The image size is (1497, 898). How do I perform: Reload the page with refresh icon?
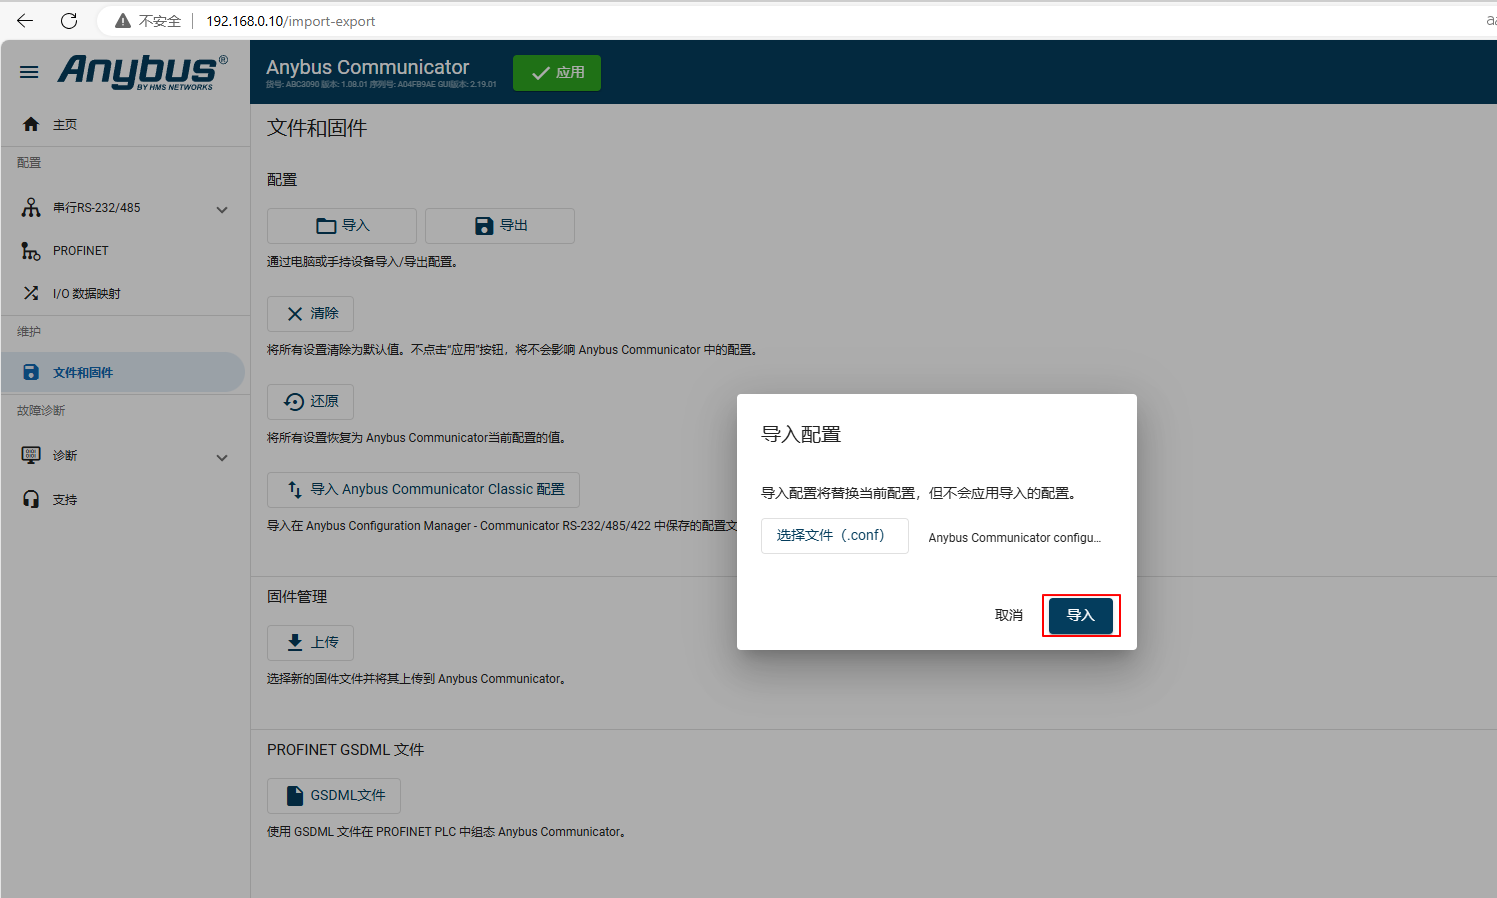click(x=69, y=20)
